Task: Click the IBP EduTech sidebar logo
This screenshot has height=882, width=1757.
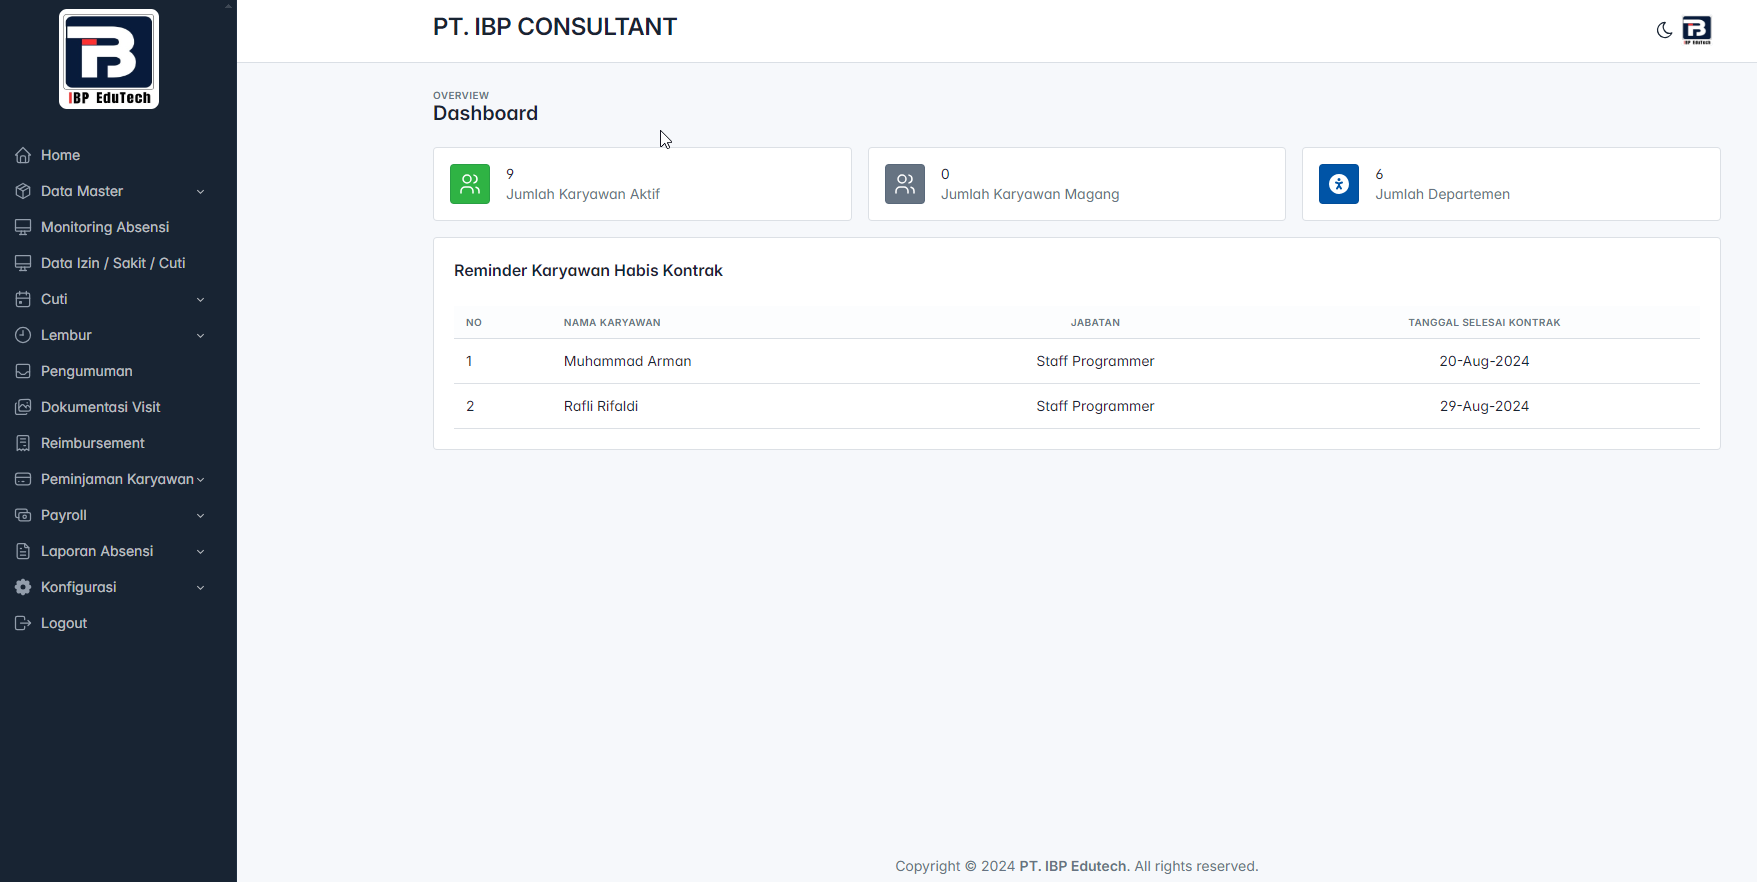Action: point(109,59)
